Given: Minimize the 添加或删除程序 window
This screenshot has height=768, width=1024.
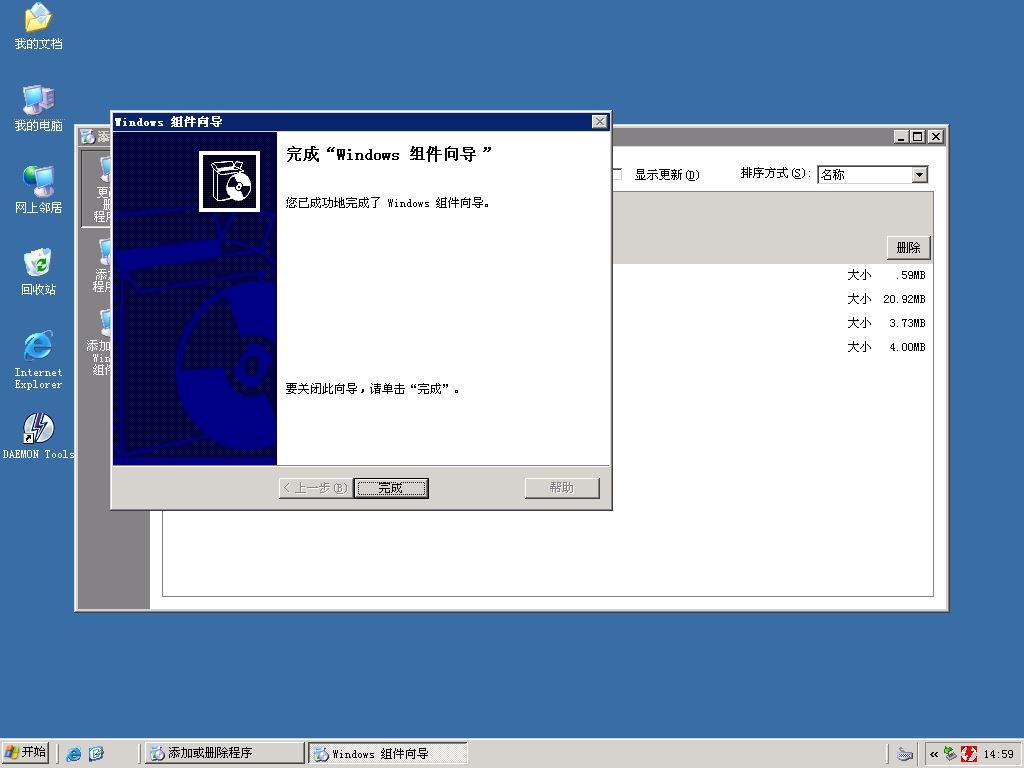Looking at the screenshot, I should pos(901,136).
